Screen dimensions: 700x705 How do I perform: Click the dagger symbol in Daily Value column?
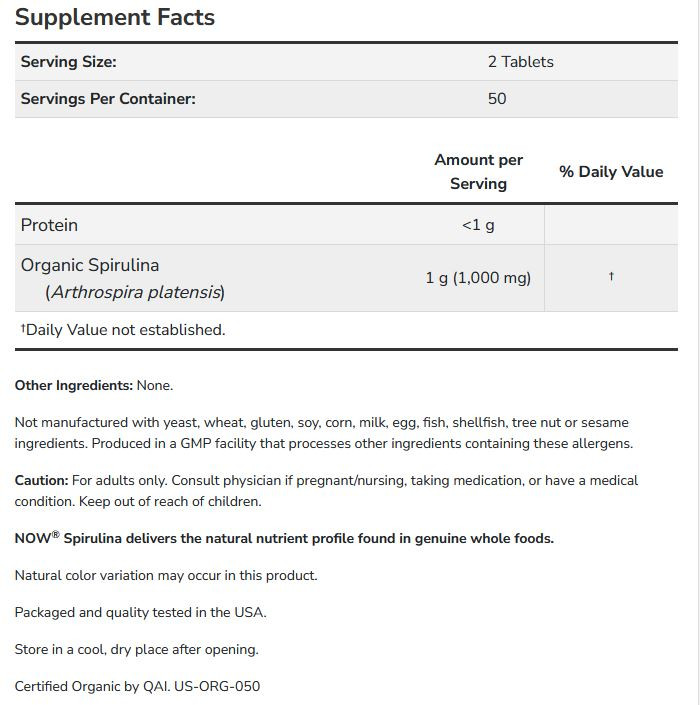[x=611, y=277]
